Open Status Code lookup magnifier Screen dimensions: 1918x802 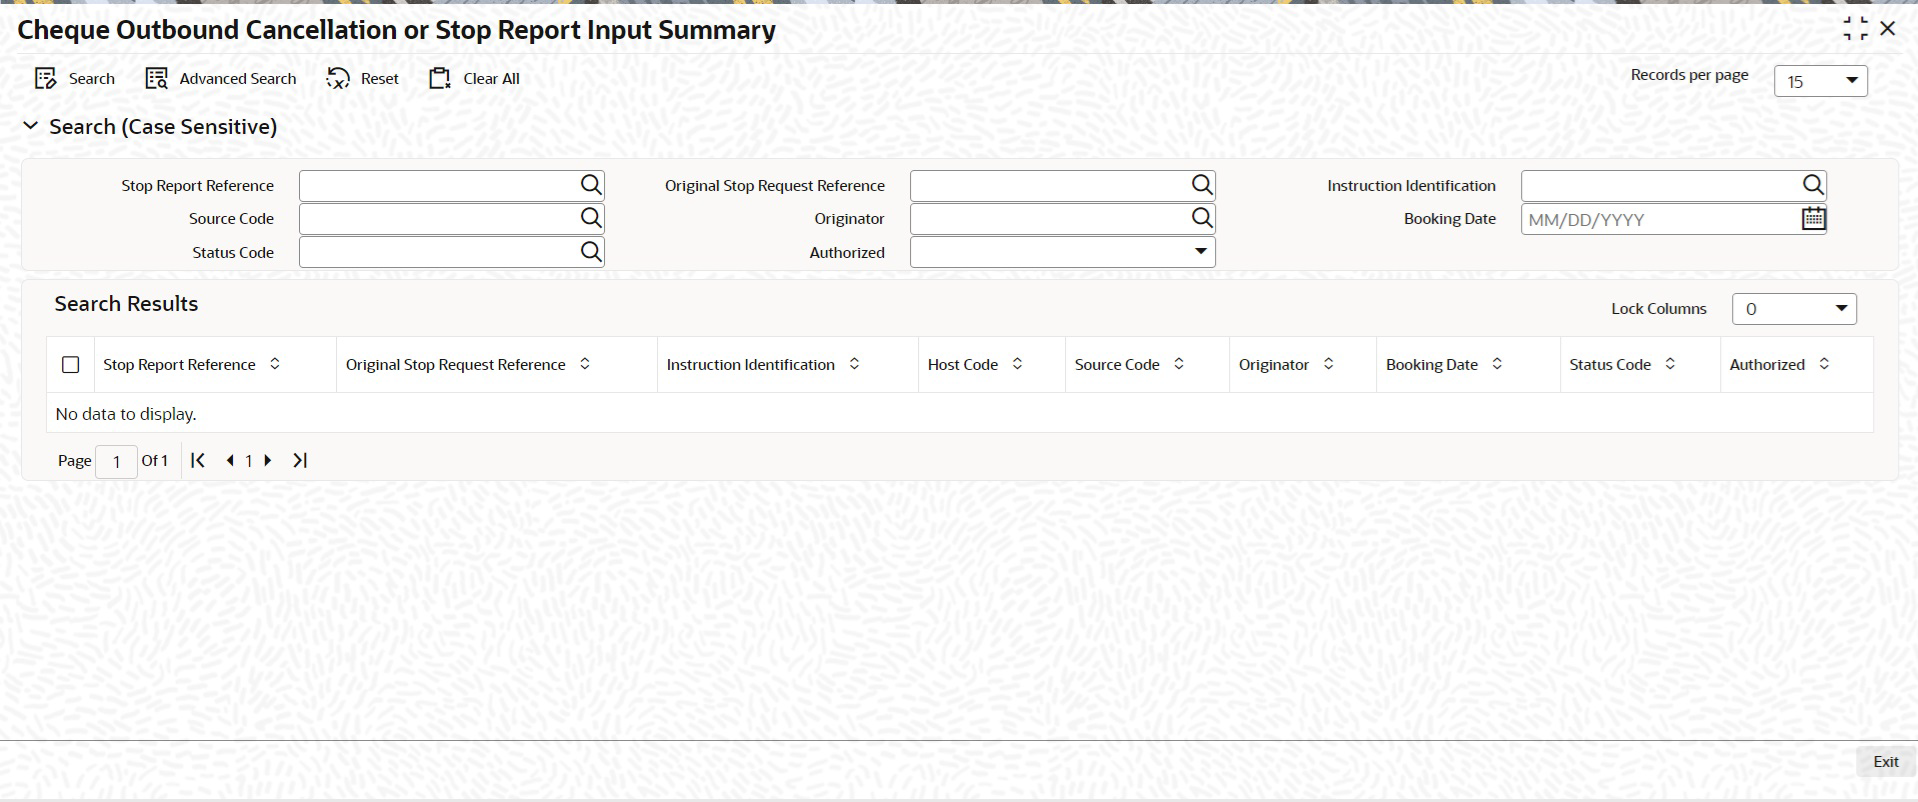click(591, 252)
